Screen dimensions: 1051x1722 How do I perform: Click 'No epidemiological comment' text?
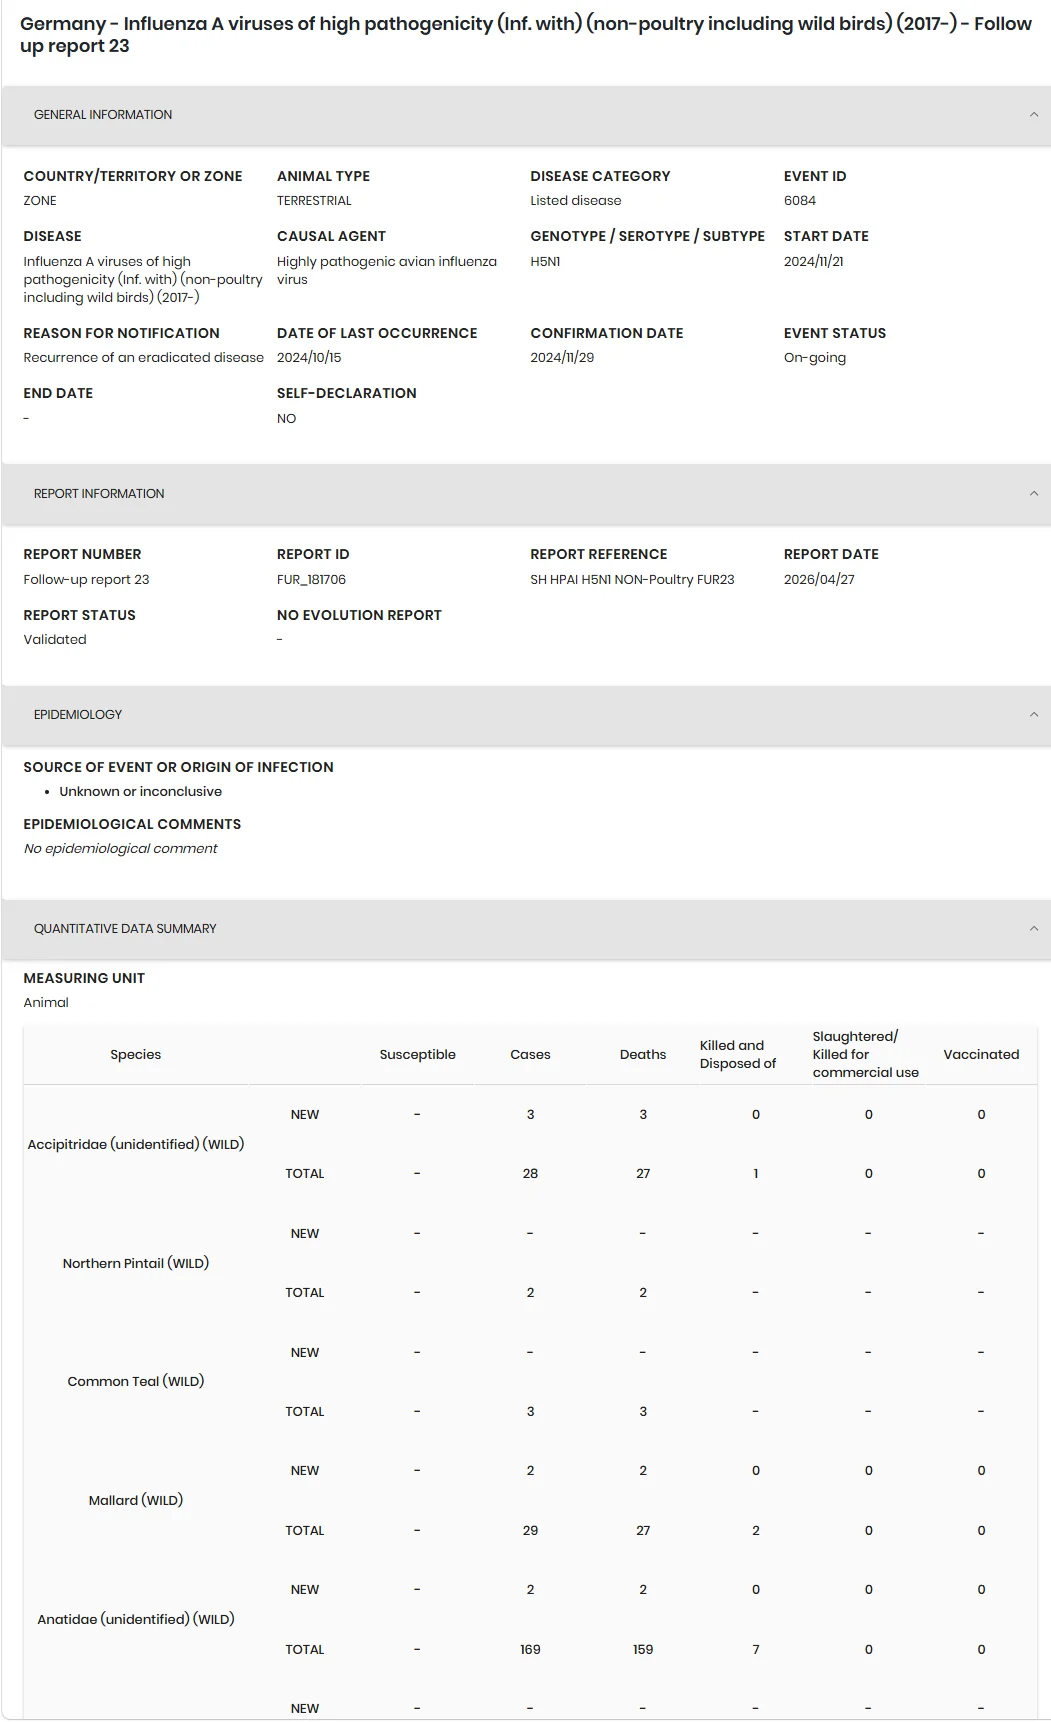(120, 849)
